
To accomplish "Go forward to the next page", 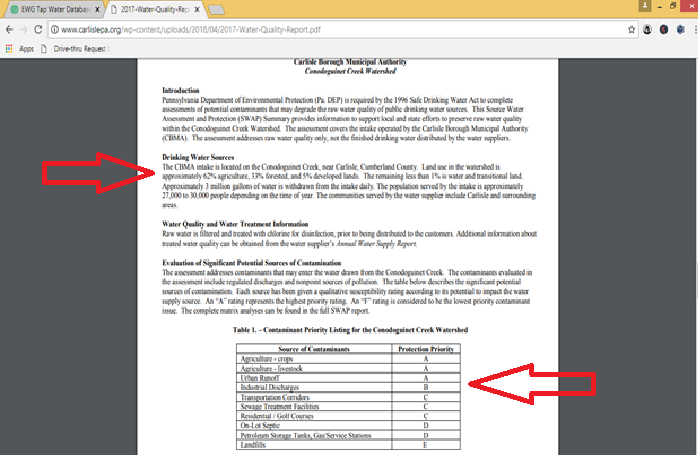I will click(x=24, y=30).
